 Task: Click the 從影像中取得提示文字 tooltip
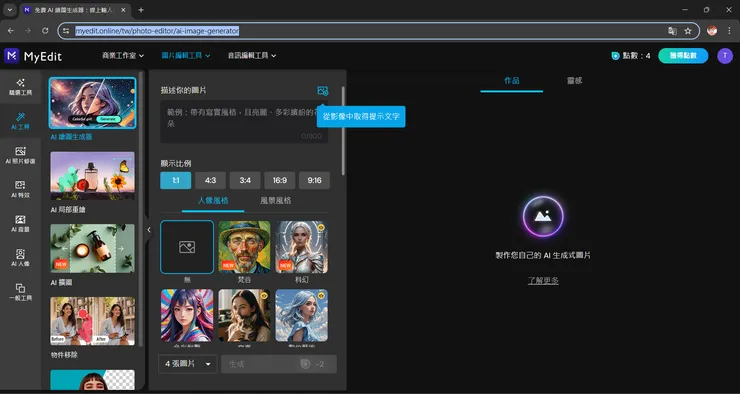click(x=361, y=116)
